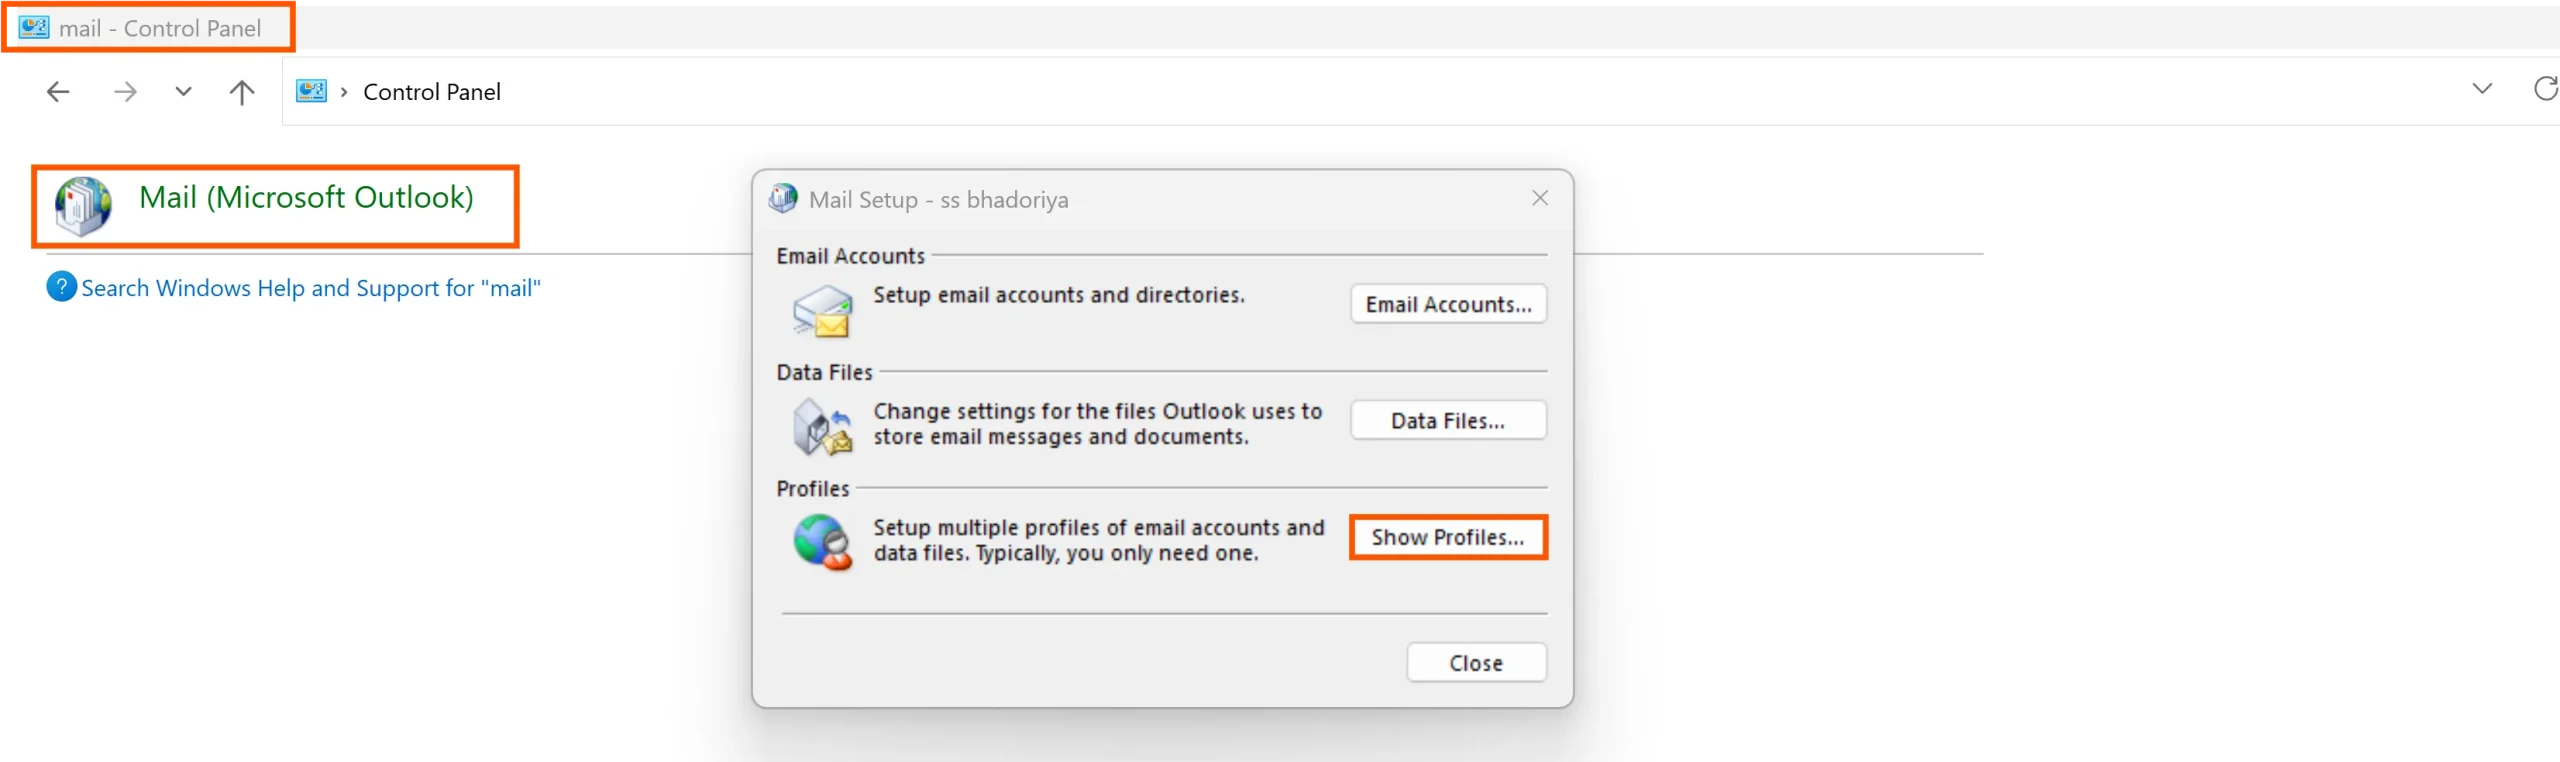This screenshot has height=762, width=2560.
Task: Click the globe icon under Profiles
Action: click(x=823, y=542)
